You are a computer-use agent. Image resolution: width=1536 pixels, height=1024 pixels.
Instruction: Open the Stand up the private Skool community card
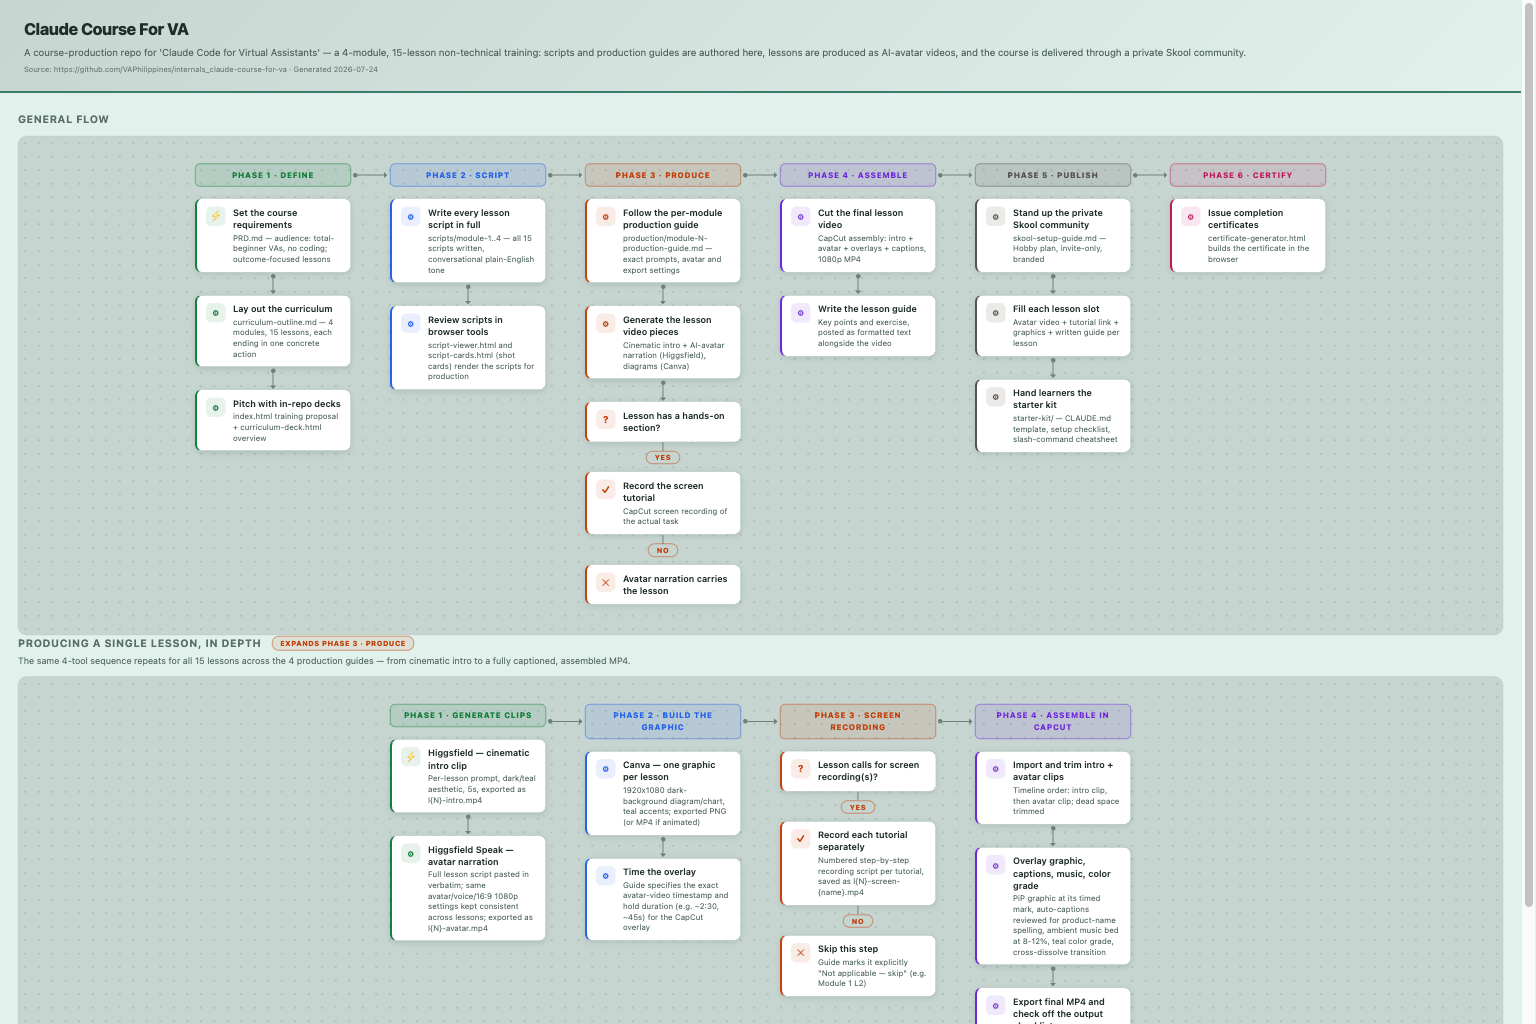pyautogui.click(x=1053, y=235)
